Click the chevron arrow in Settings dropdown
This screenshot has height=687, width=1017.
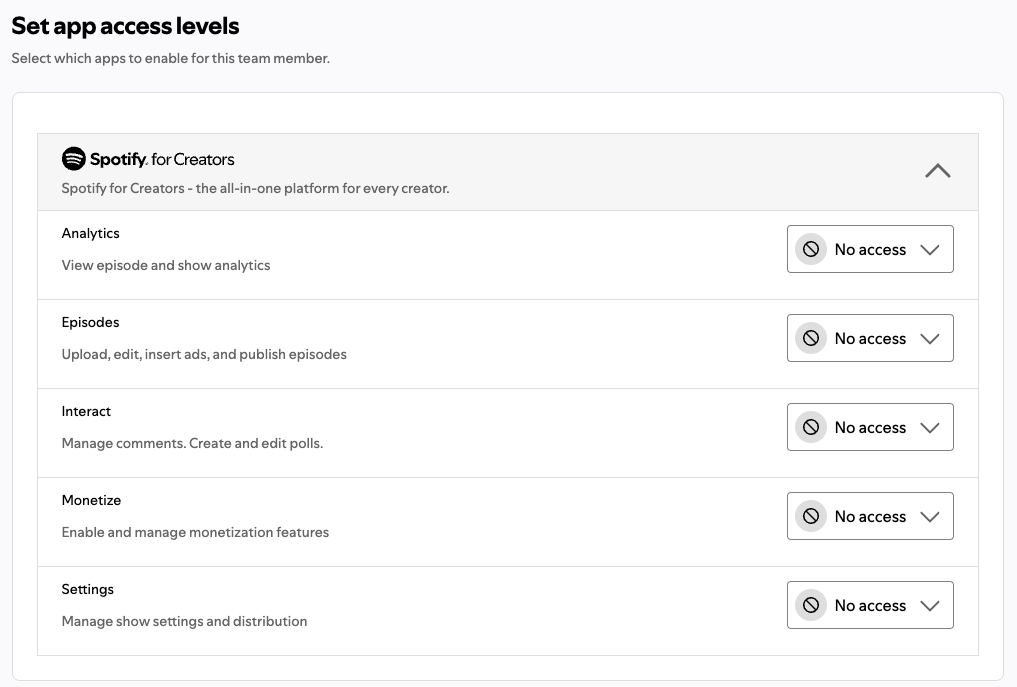click(929, 605)
